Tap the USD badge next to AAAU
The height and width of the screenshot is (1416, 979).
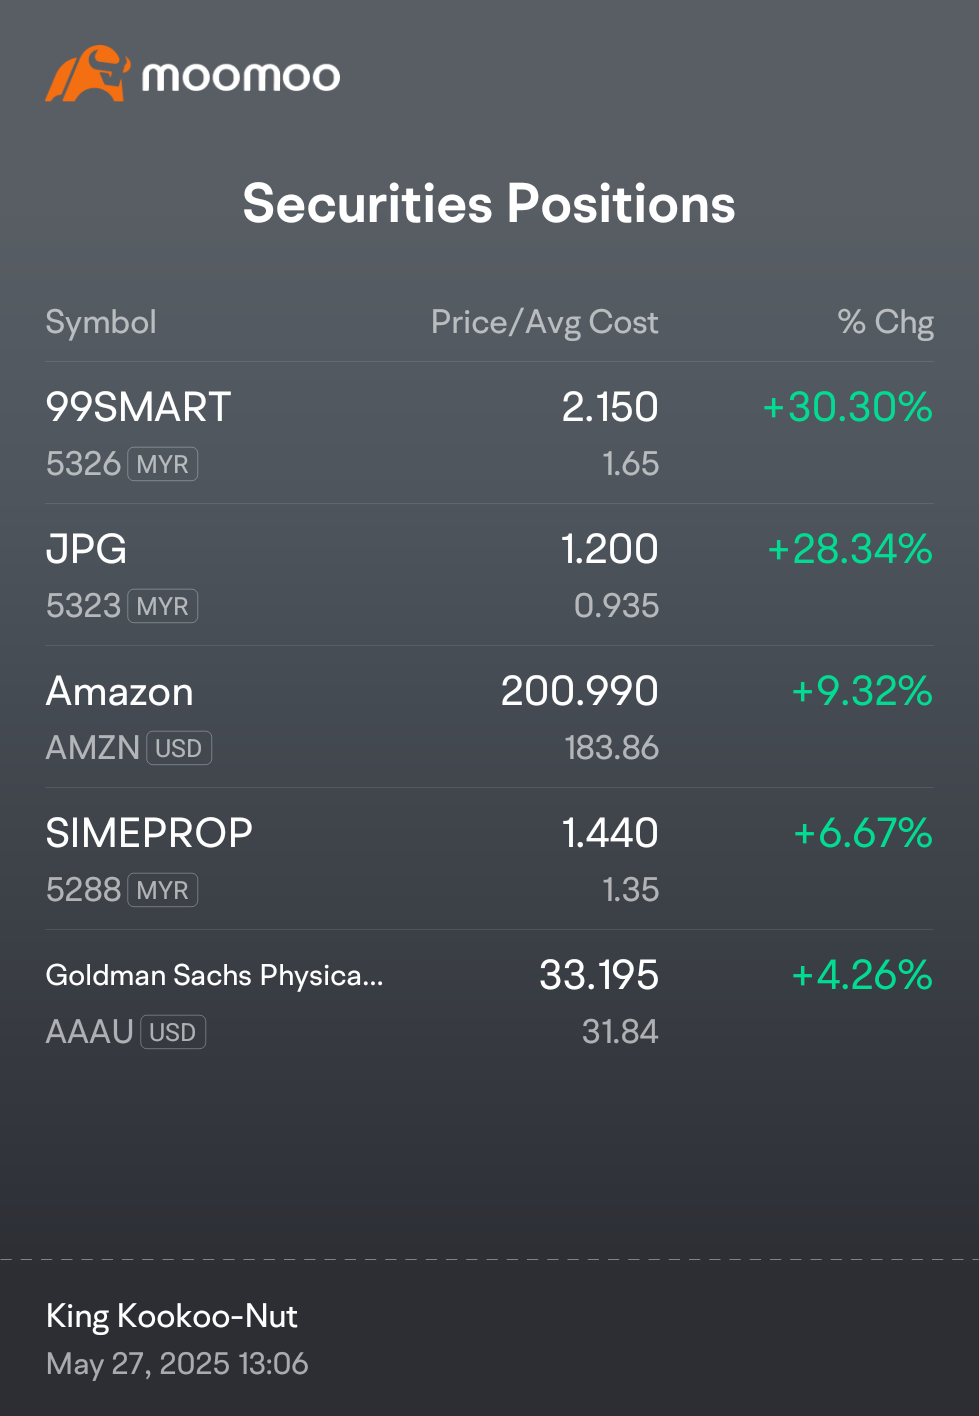pos(173,1032)
